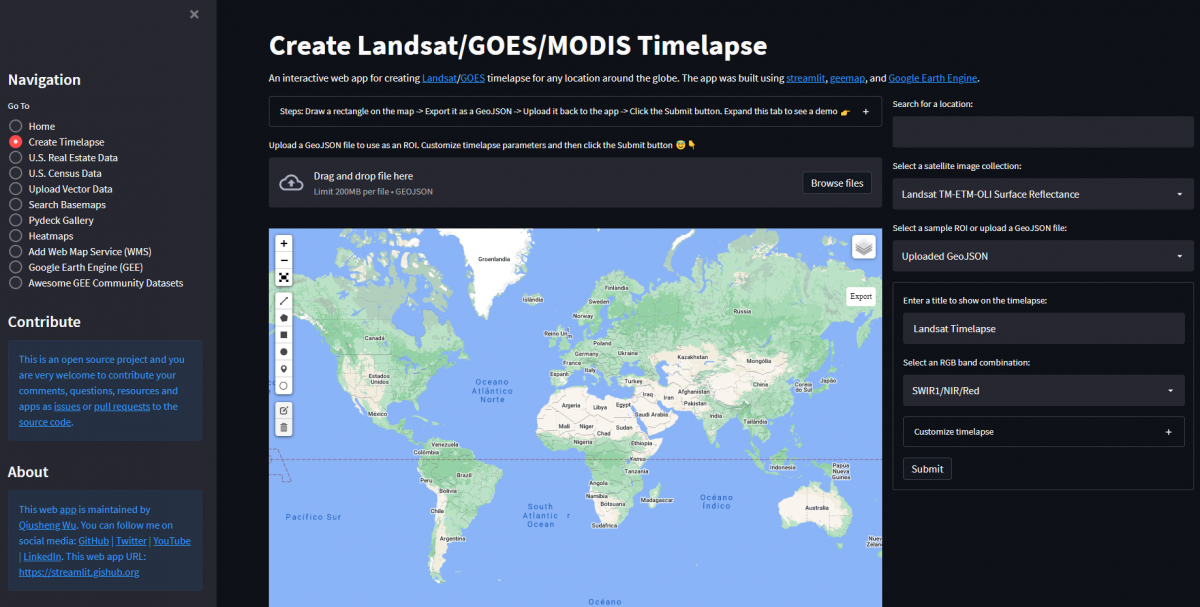Open the pull requests link
The height and width of the screenshot is (607, 1200).
122,407
